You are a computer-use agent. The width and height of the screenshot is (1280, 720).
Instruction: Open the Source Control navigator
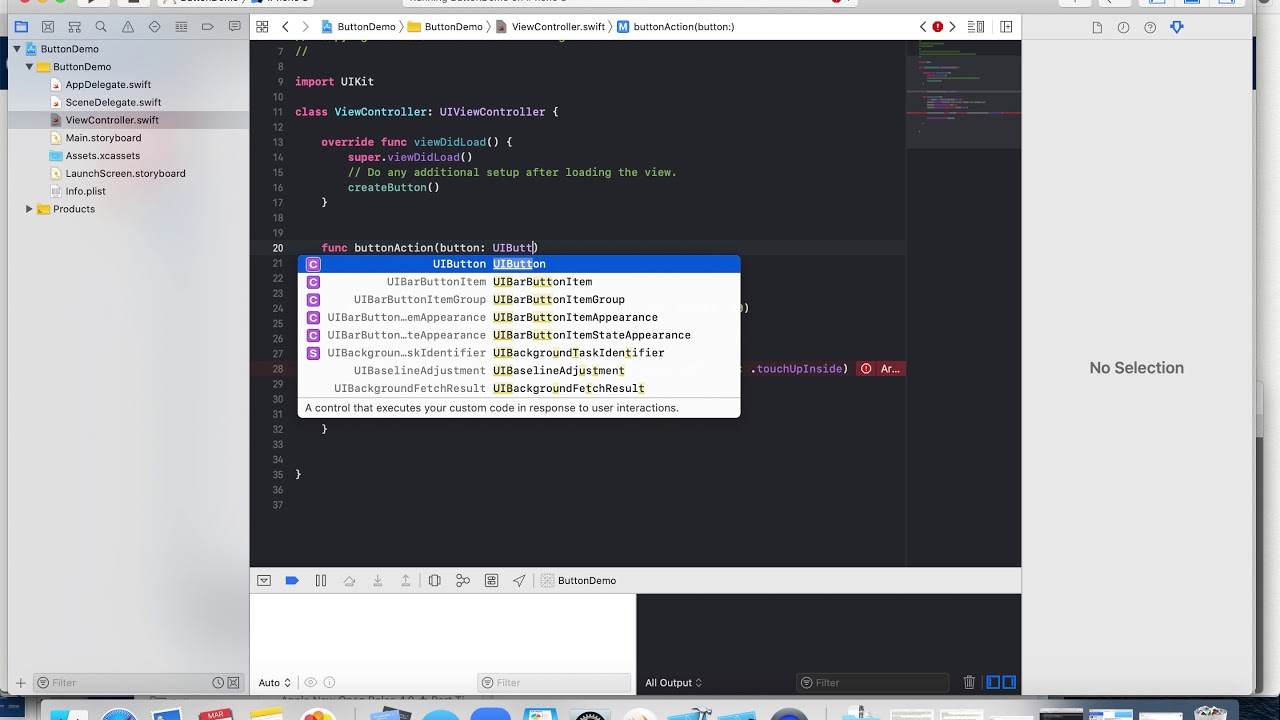click(x=47, y=27)
